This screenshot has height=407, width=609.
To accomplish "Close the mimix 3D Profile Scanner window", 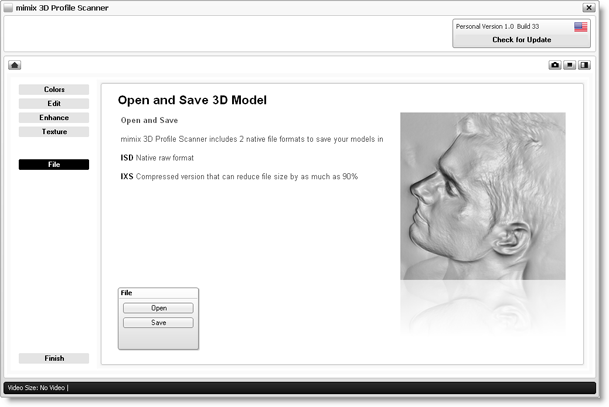I will point(589,7).
